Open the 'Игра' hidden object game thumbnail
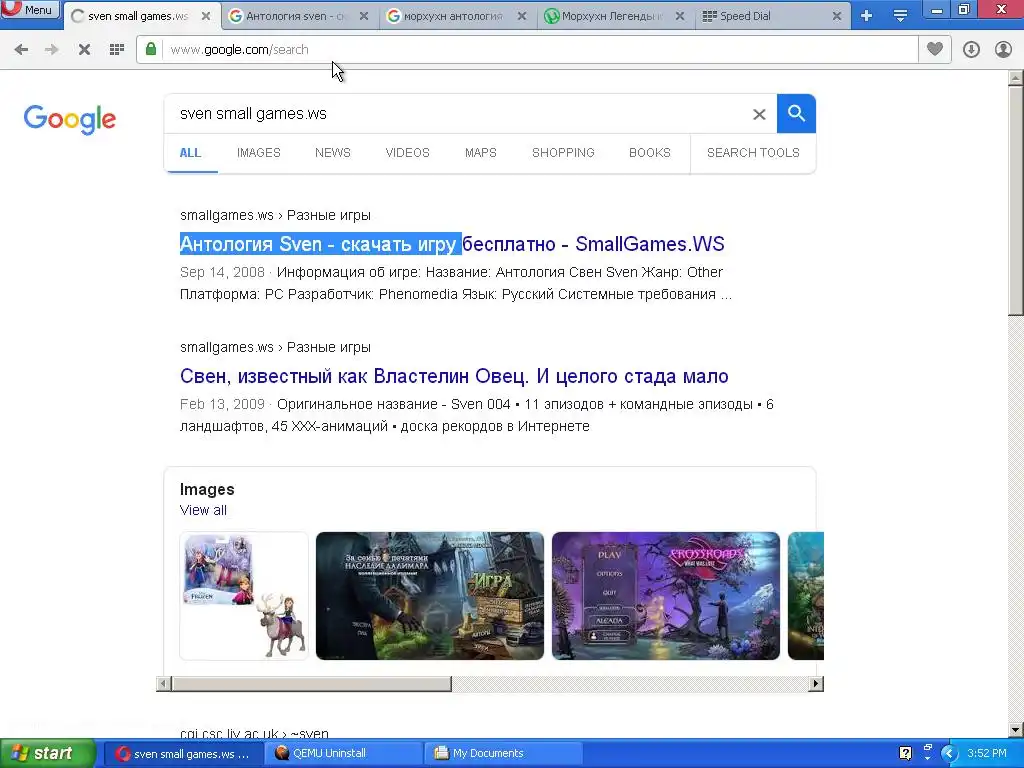 pyautogui.click(x=430, y=596)
